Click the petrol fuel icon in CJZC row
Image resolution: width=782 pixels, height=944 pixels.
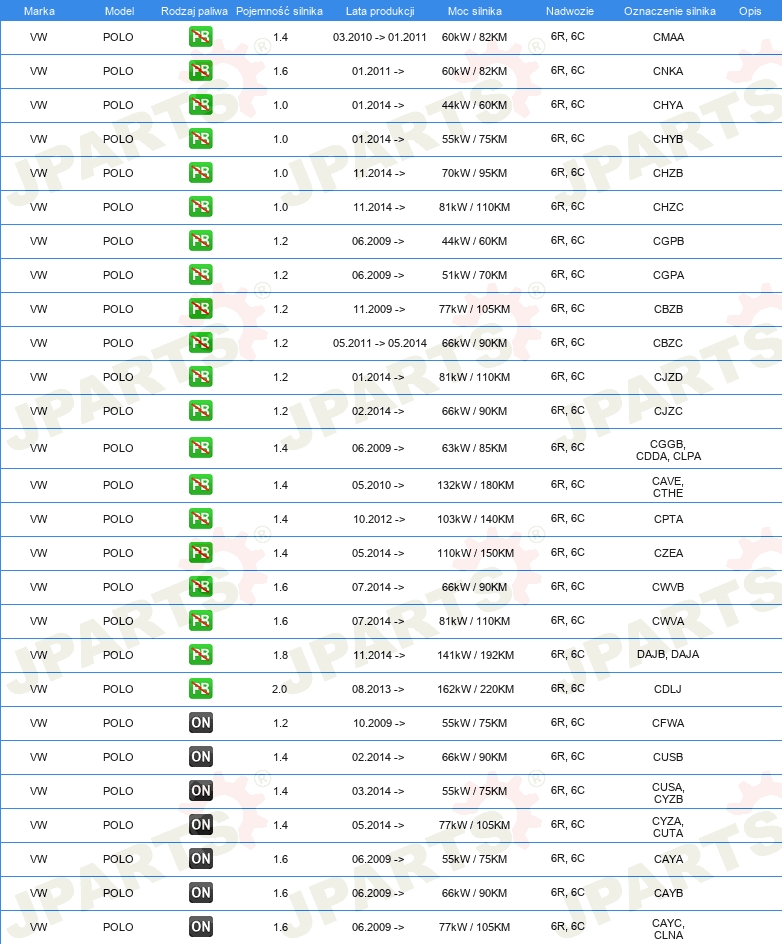[200, 411]
